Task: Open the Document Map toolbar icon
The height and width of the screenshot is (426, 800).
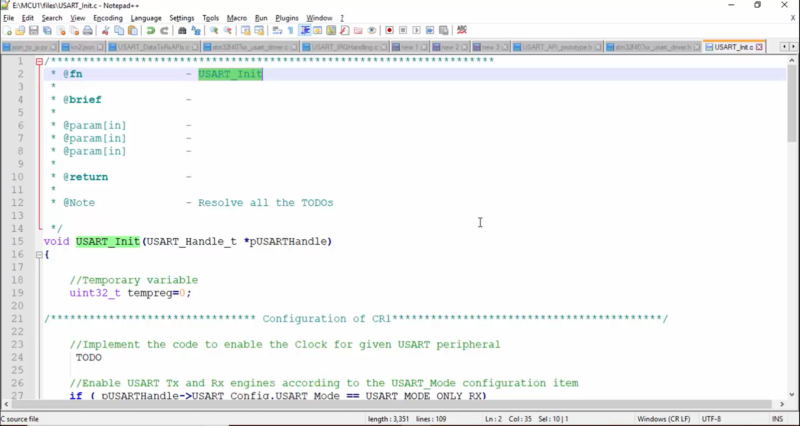Action: pos(331,31)
